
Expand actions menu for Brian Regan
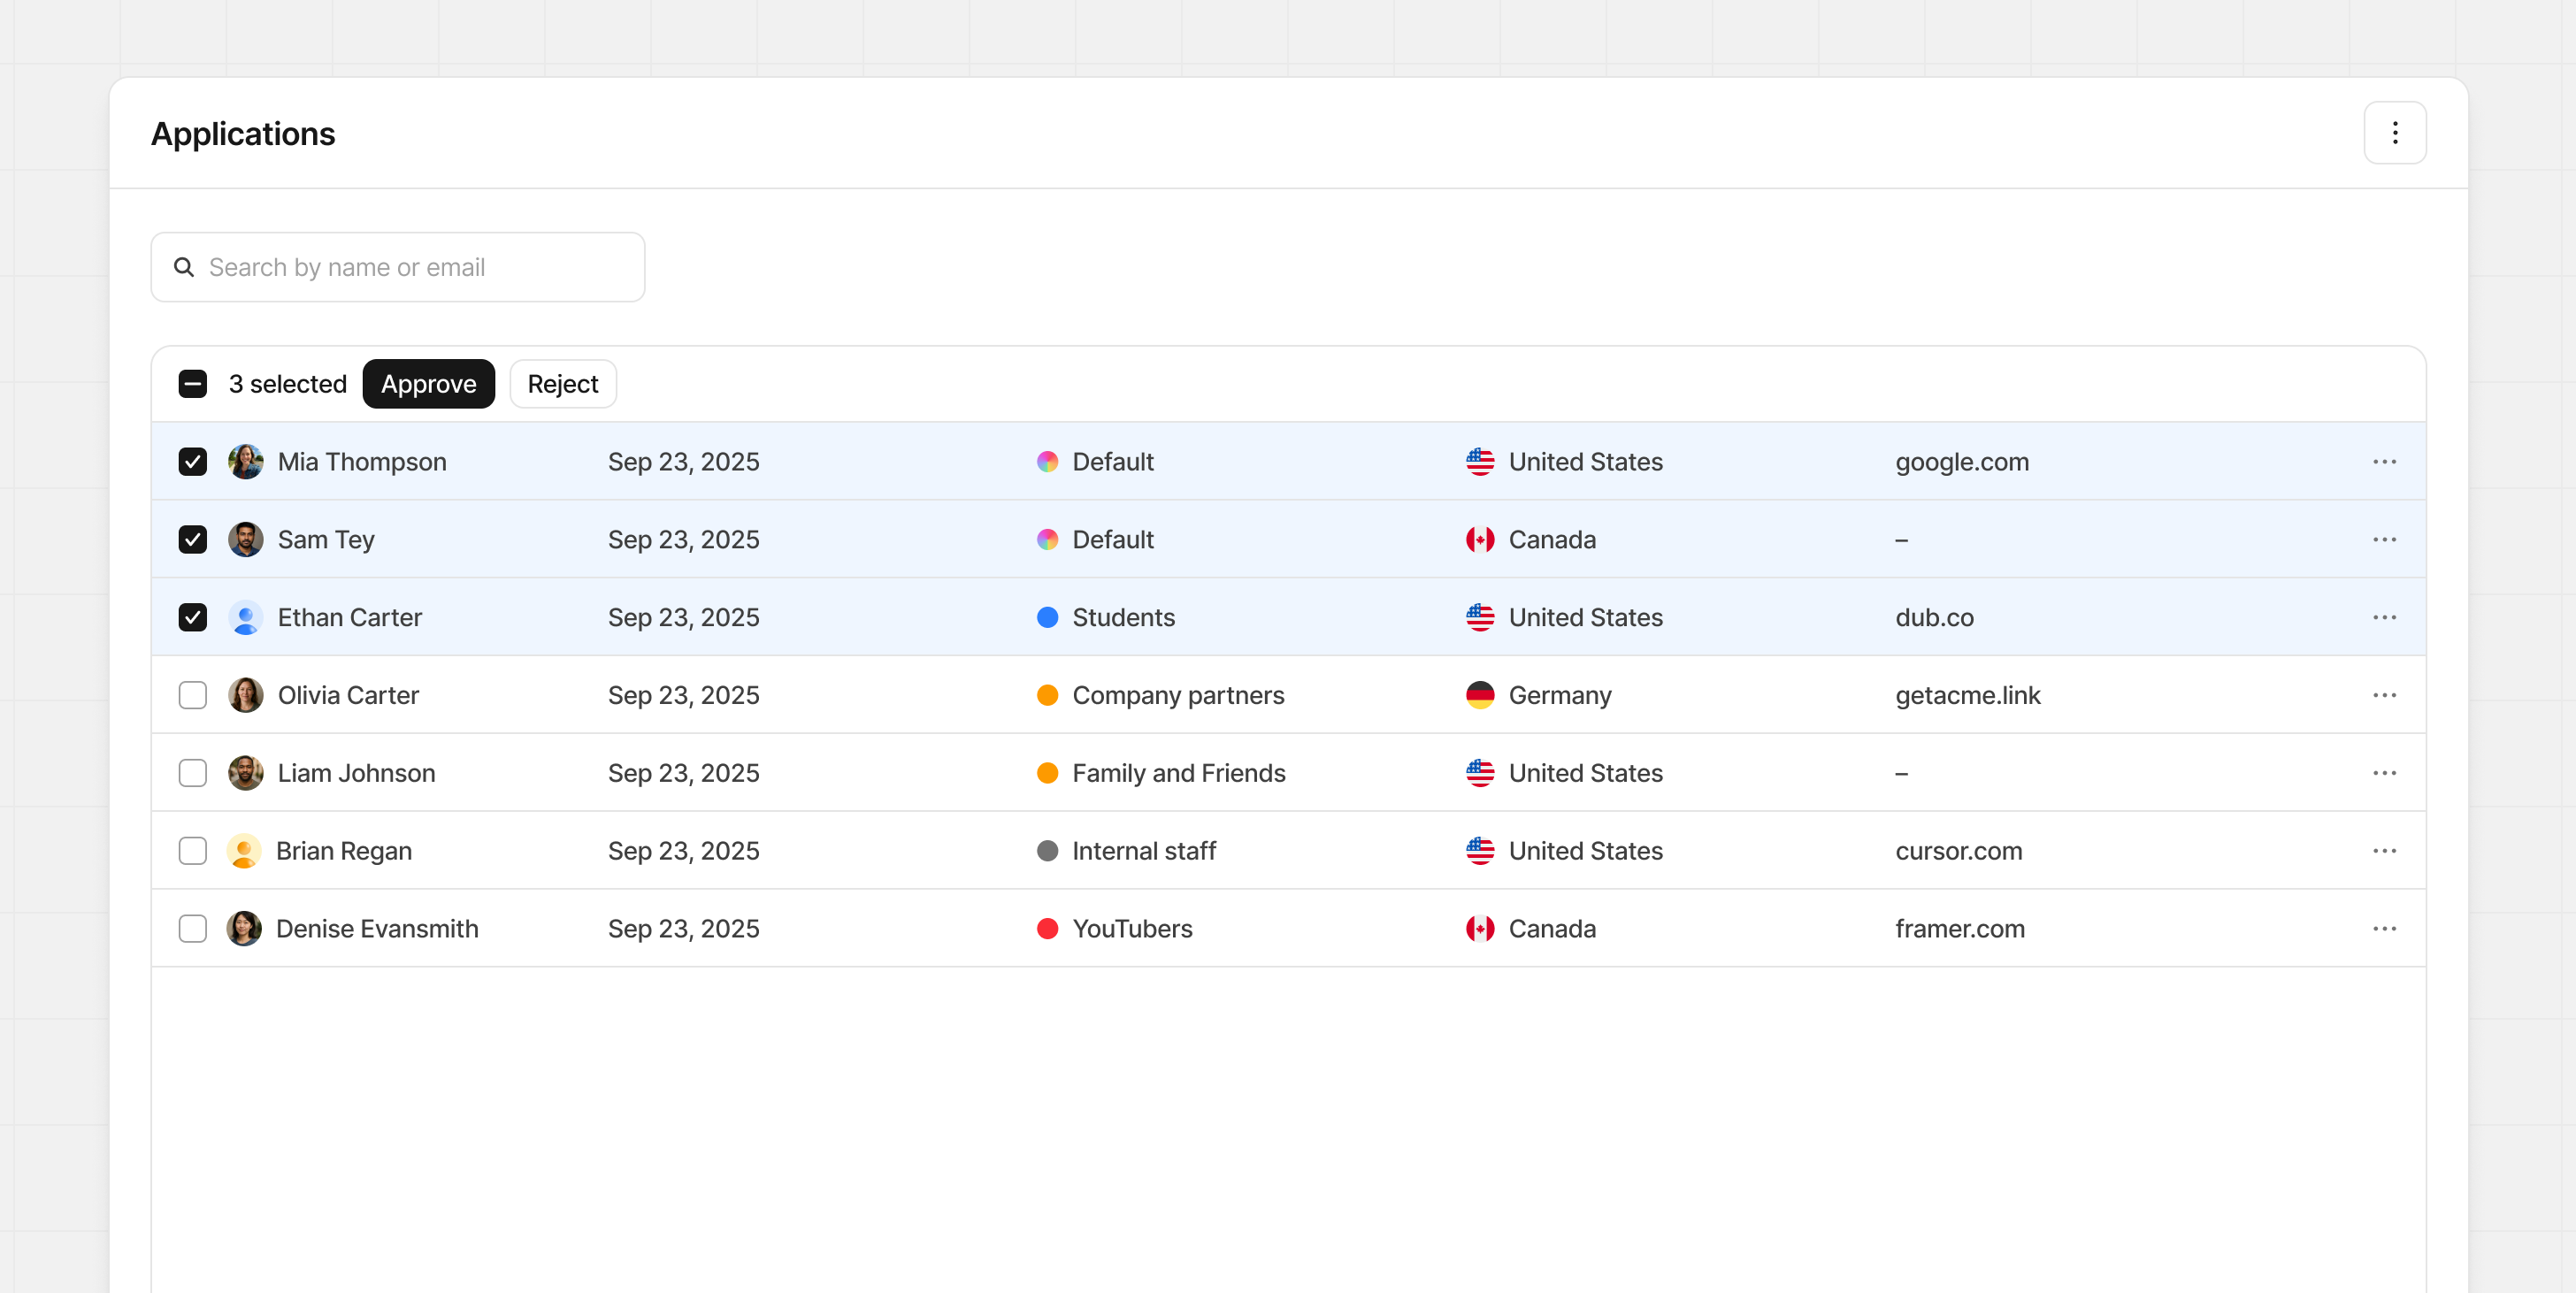[x=2384, y=851]
